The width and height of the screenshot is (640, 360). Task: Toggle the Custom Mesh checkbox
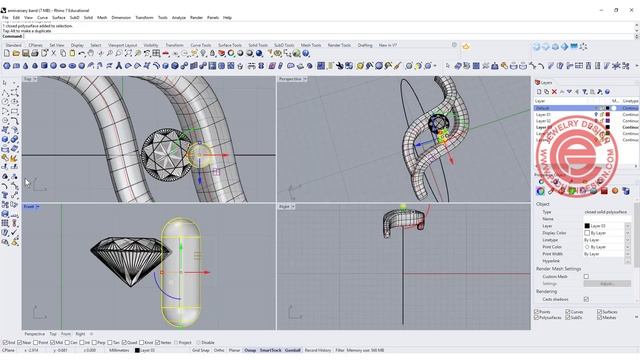coord(586,277)
